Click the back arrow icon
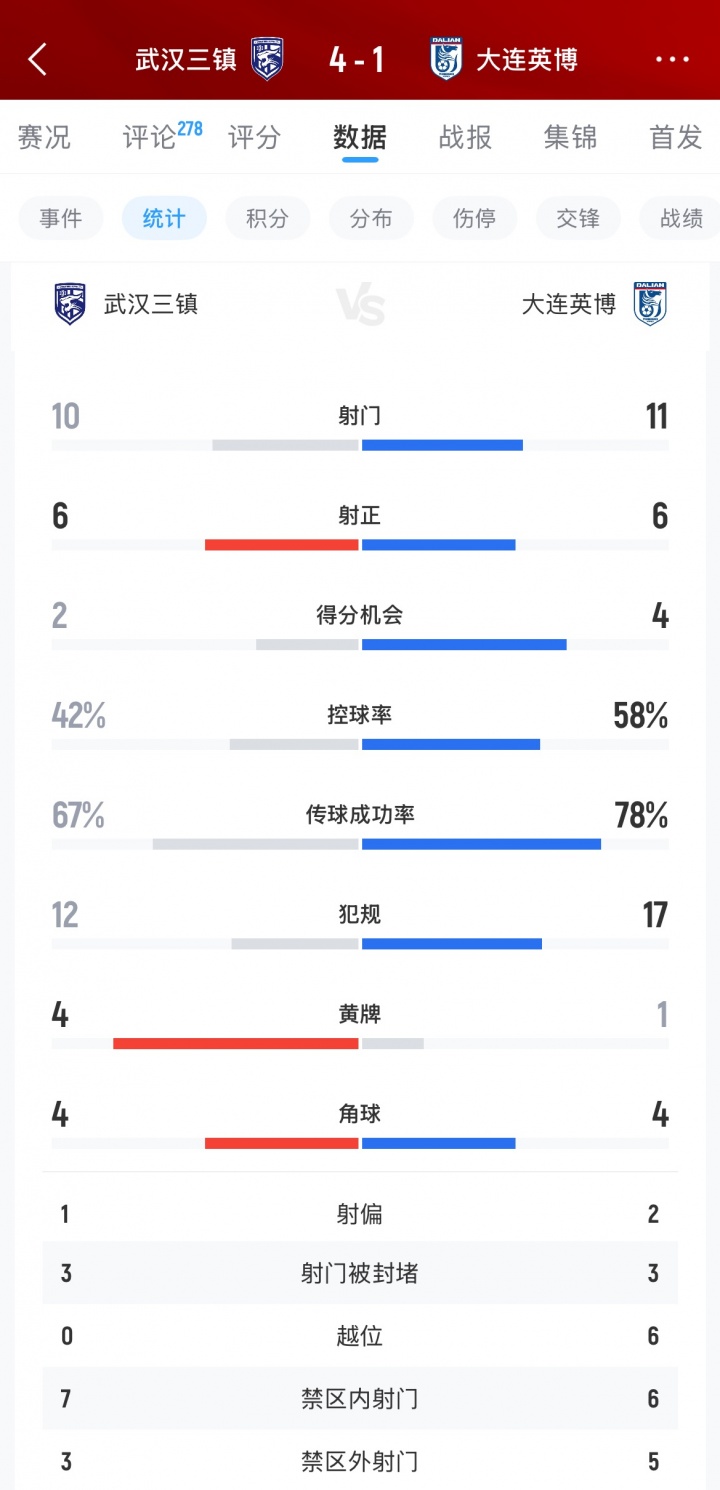The height and width of the screenshot is (1490, 720). (36, 59)
